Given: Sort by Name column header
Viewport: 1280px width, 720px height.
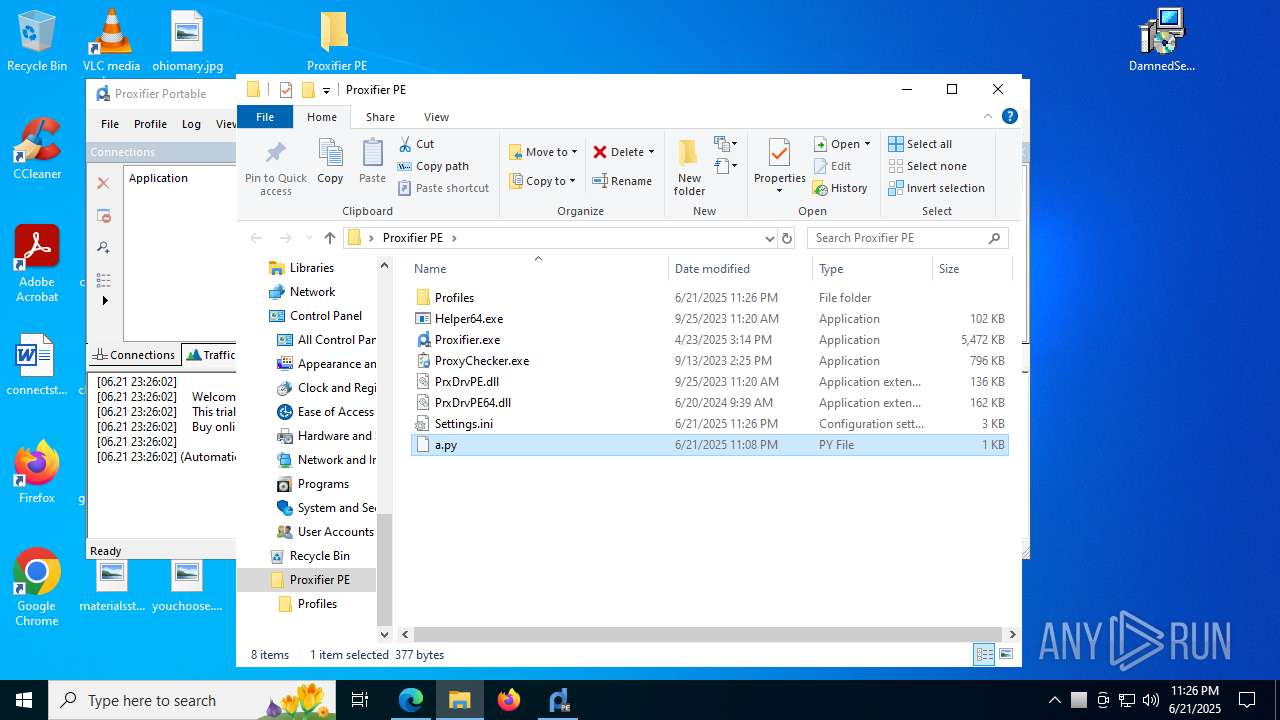Looking at the screenshot, I should 538,269.
